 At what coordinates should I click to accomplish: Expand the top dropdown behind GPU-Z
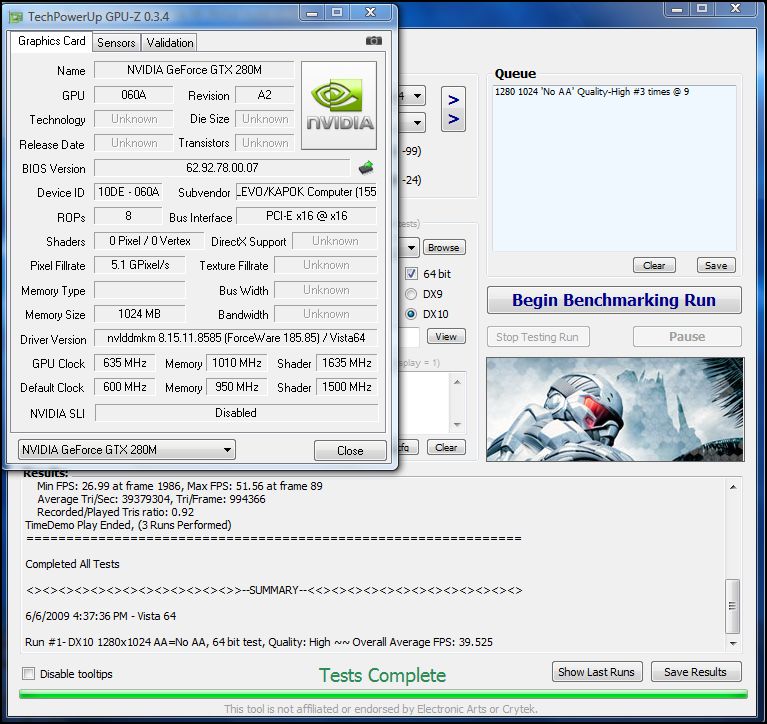(417, 96)
